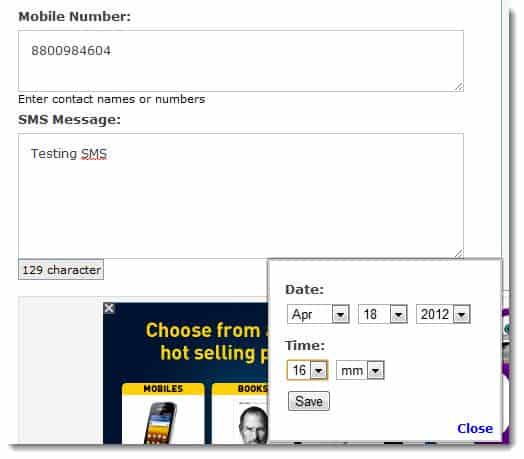Click the 129 character counter box
The height and width of the screenshot is (459, 524).
click(61, 269)
